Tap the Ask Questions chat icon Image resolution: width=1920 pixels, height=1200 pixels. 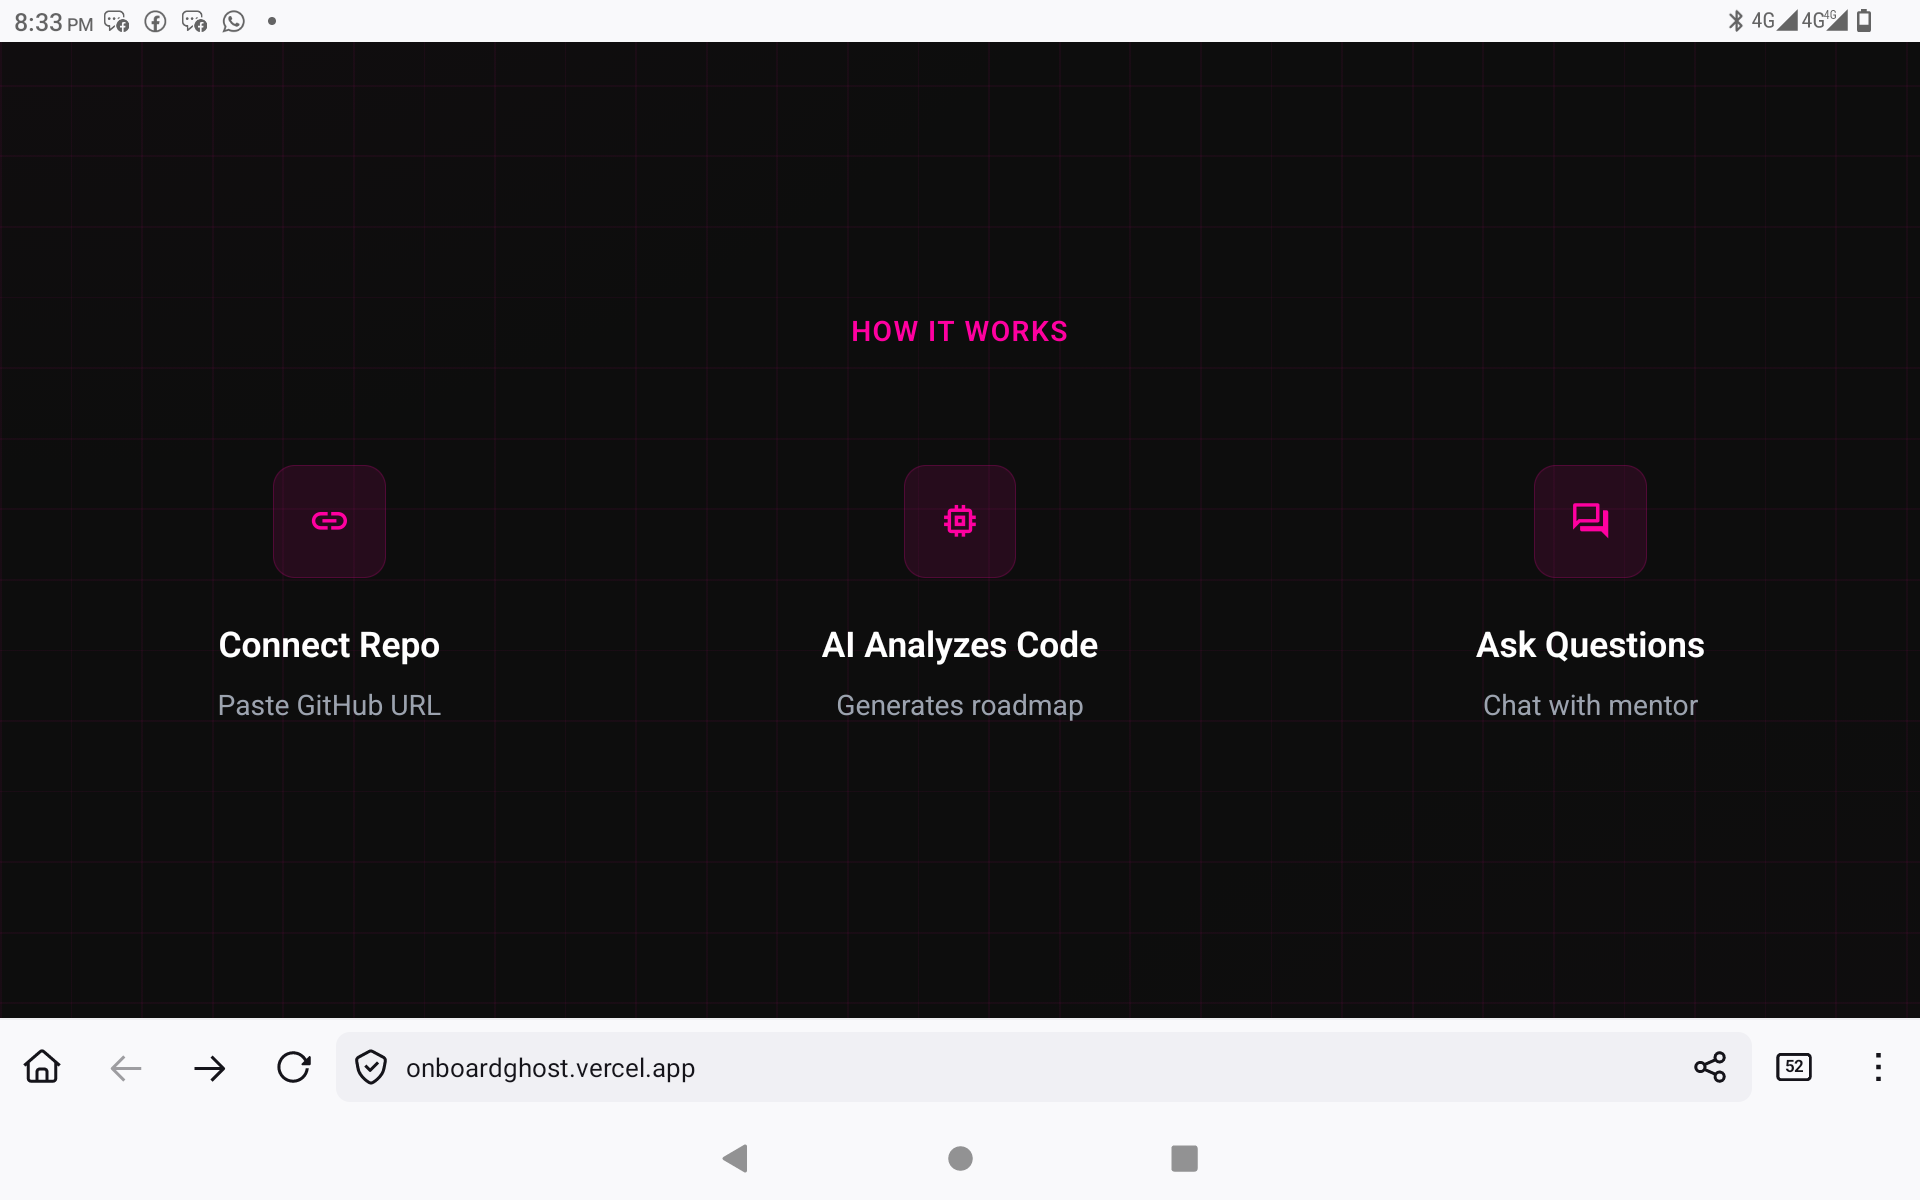coord(1590,521)
